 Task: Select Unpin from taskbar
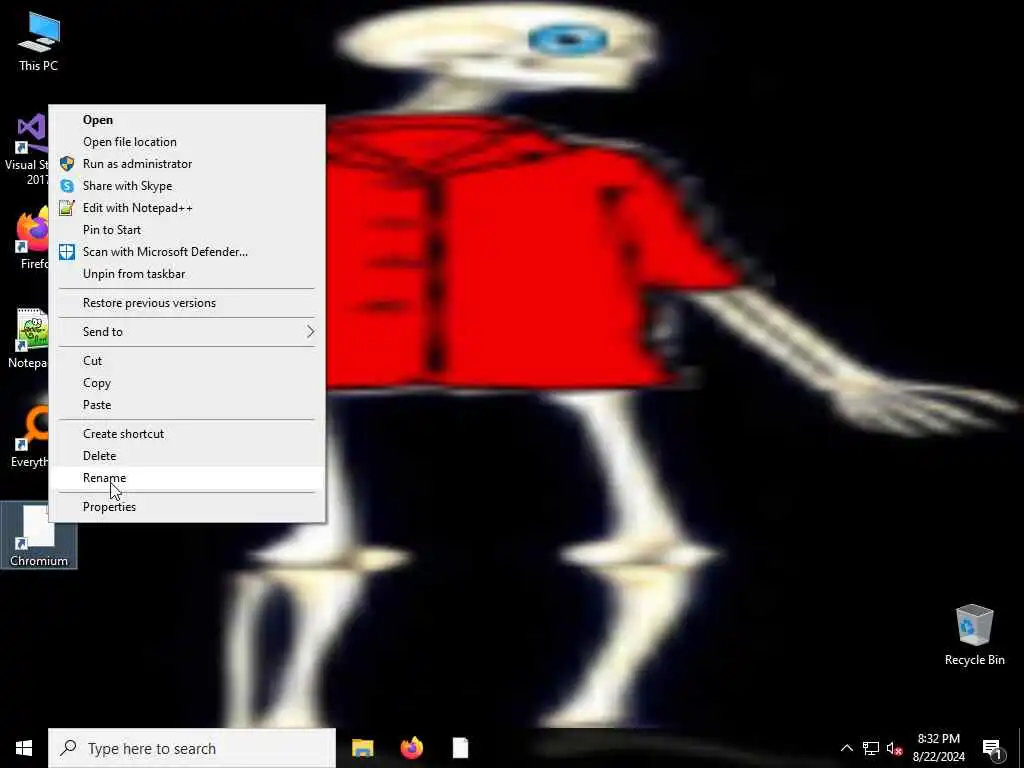(187, 274)
